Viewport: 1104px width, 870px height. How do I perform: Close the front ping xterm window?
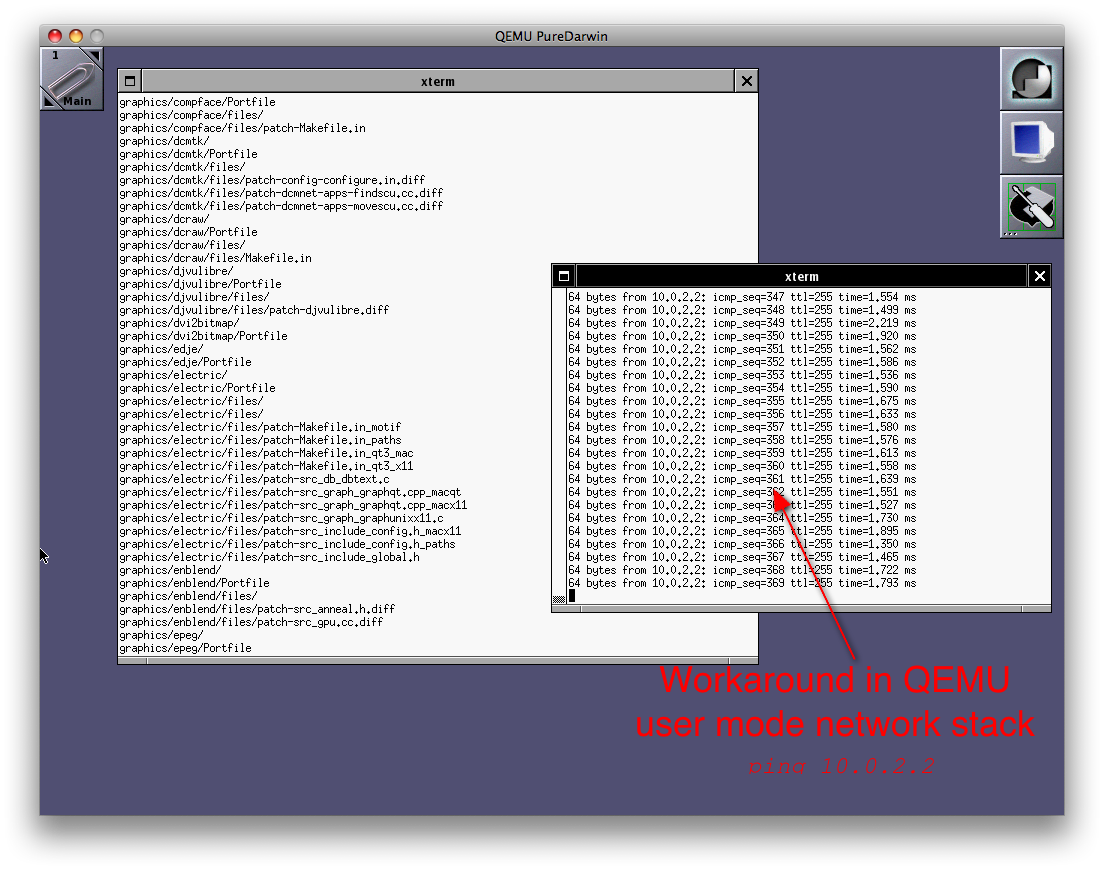1040,276
